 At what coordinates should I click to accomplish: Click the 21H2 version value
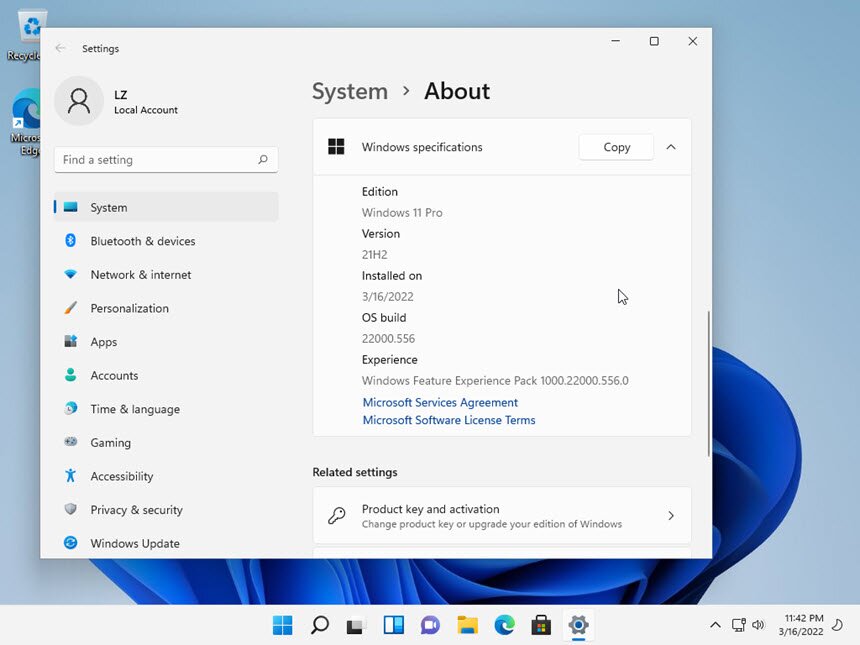[x=375, y=254]
